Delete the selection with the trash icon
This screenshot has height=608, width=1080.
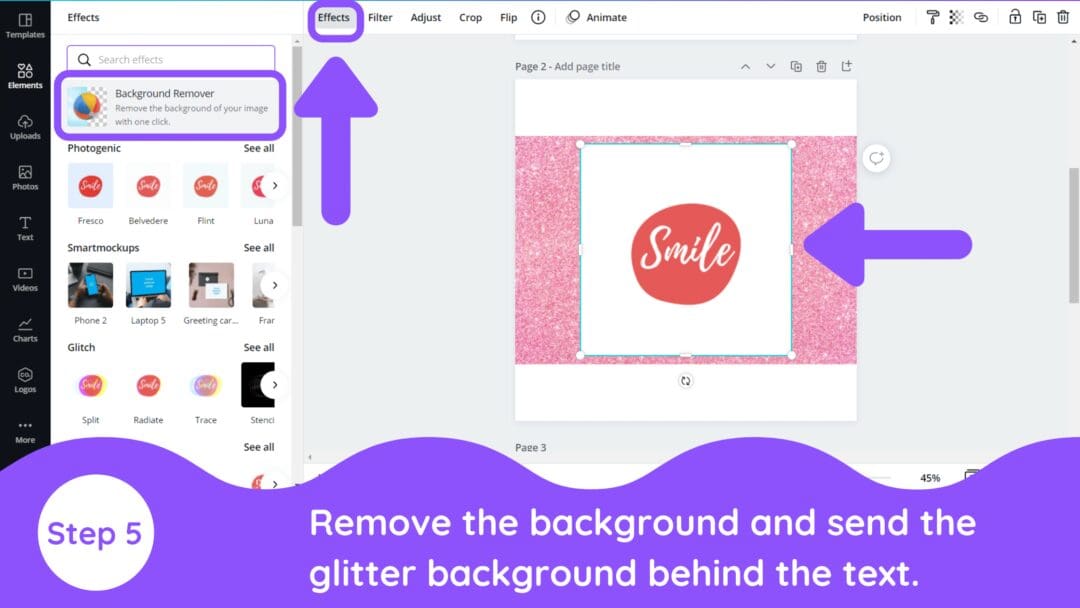coord(1062,17)
